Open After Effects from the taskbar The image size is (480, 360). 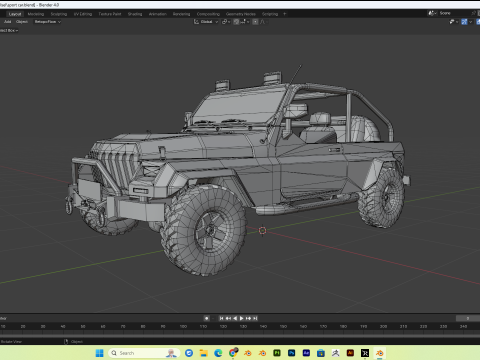click(x=306, y=353)
